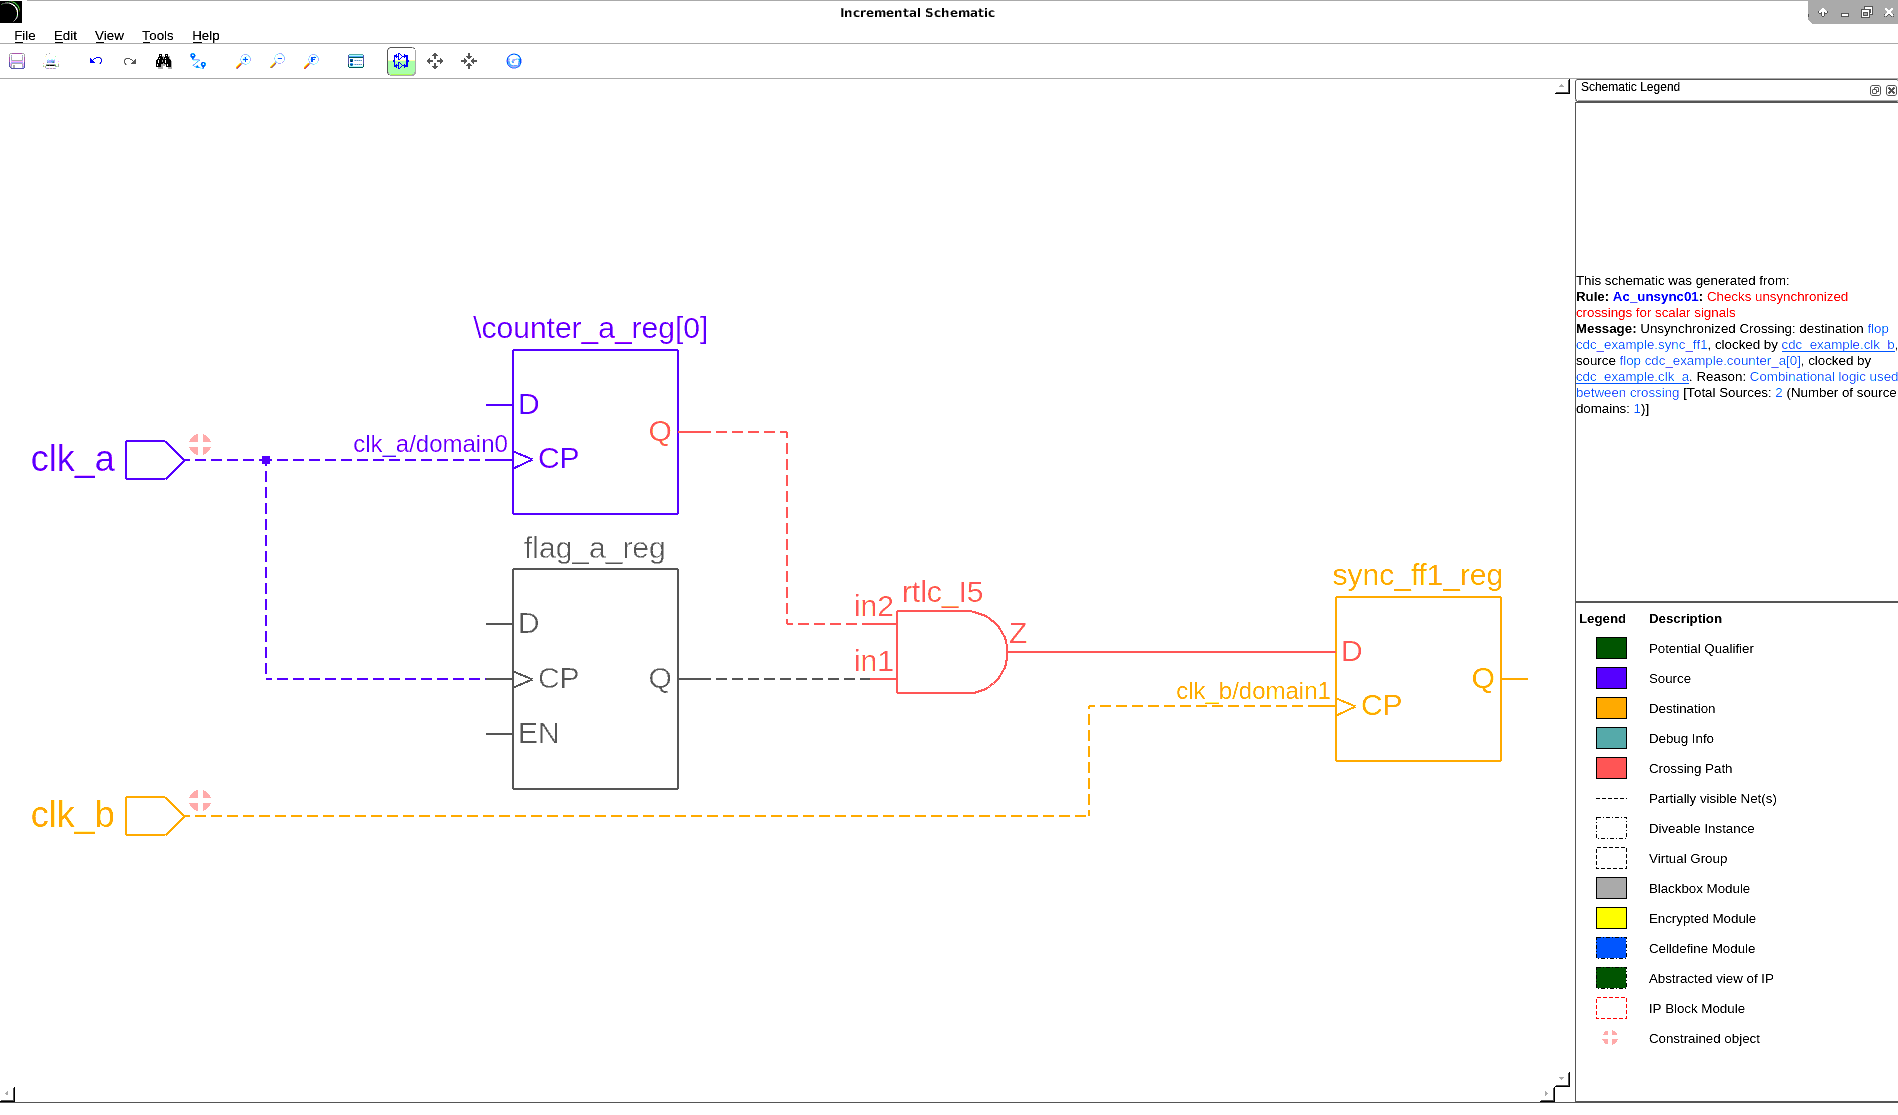This screenshot has height=1115, width=1898.
Task: Click the Destination orange color swatch
Action: pyautogui.click(x=1611, y=708)
